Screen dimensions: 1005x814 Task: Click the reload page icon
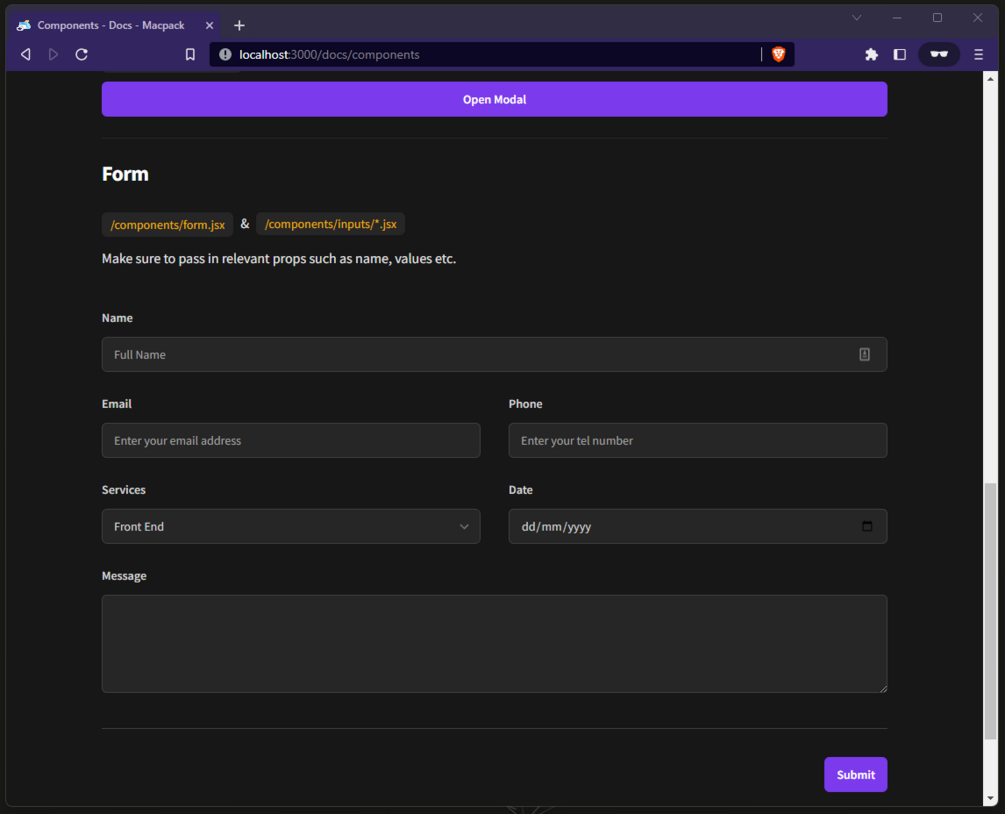pos(82,54)
